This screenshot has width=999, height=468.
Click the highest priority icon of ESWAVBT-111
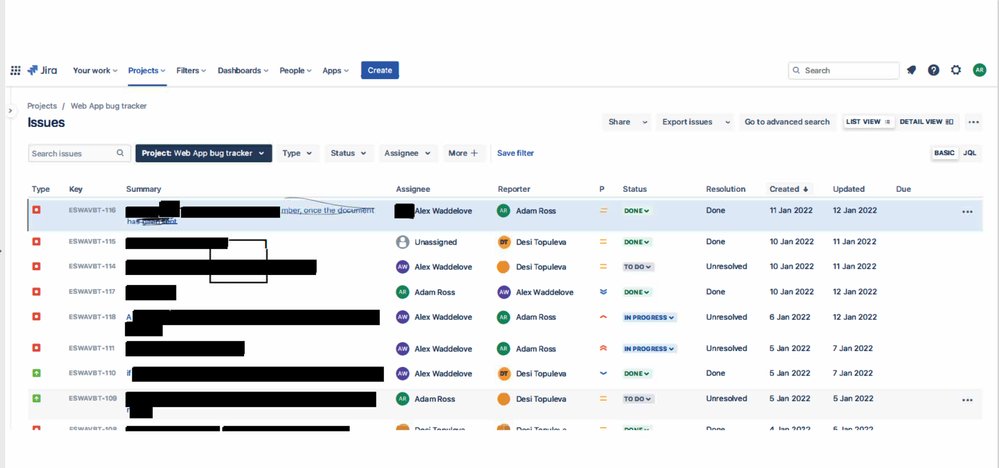tap(603, 348)
